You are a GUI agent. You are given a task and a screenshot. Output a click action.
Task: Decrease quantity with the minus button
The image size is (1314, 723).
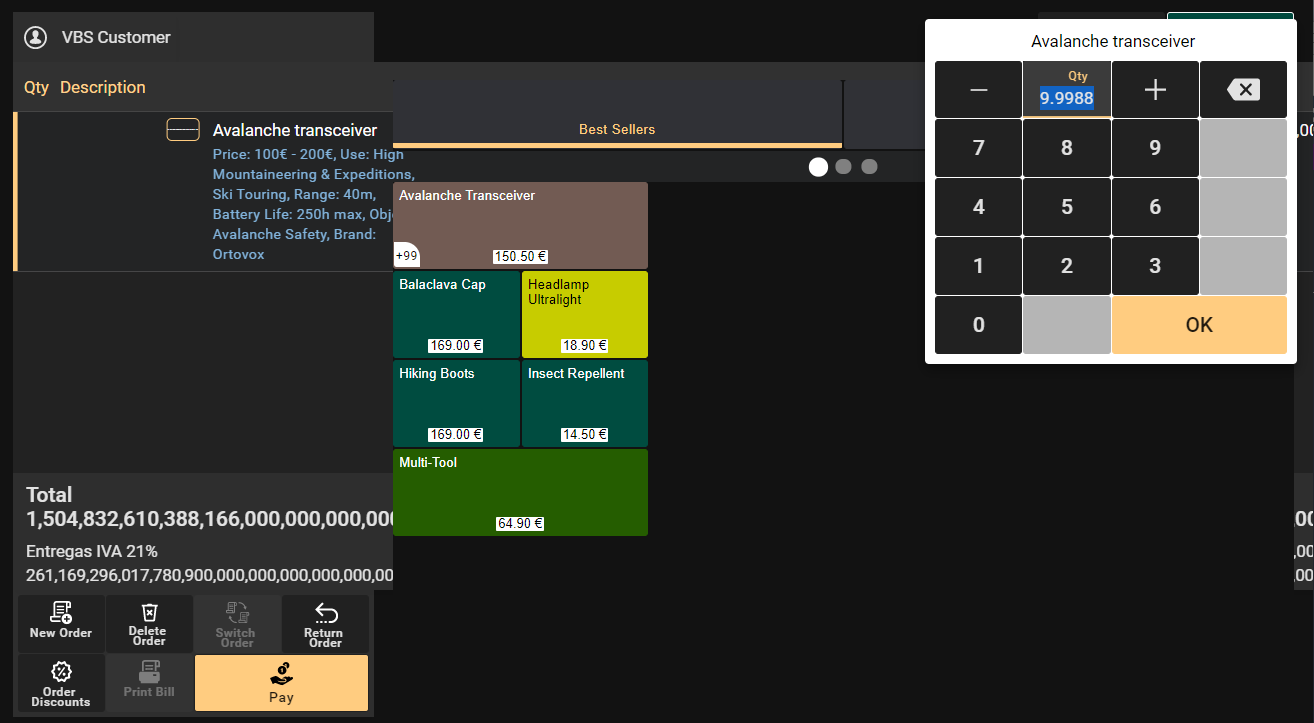[978, 90]
